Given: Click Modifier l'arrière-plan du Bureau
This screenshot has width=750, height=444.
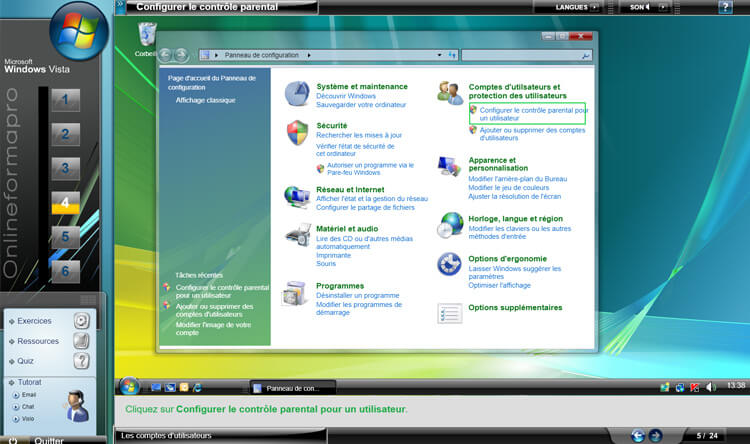Looking at the screenshot, I should coord(518,179).
